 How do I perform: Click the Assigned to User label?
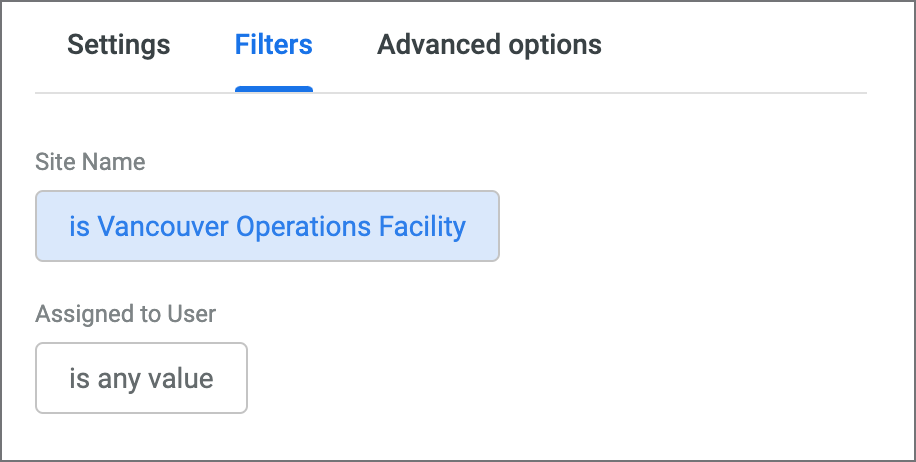pyautogui.click(x=125, y=314)
